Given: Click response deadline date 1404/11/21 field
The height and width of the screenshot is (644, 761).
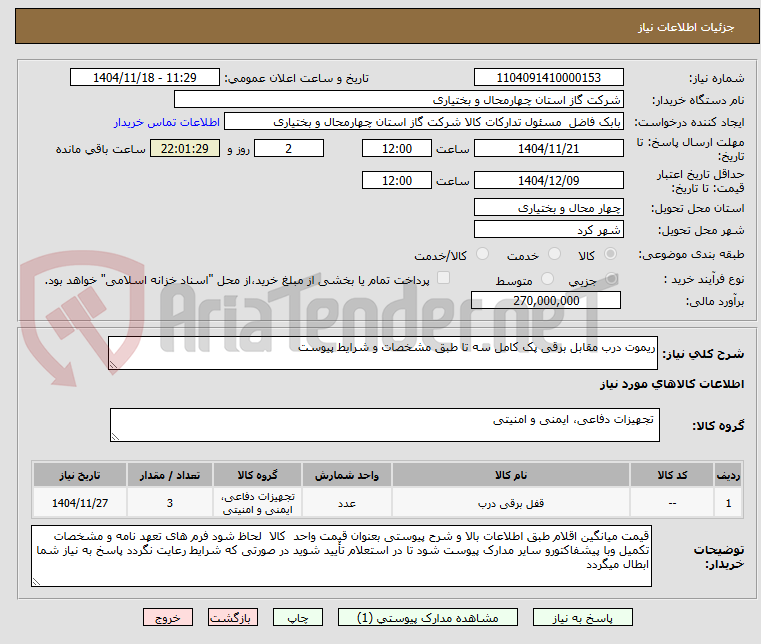Looking at the screenshot, I should (548, 148).
